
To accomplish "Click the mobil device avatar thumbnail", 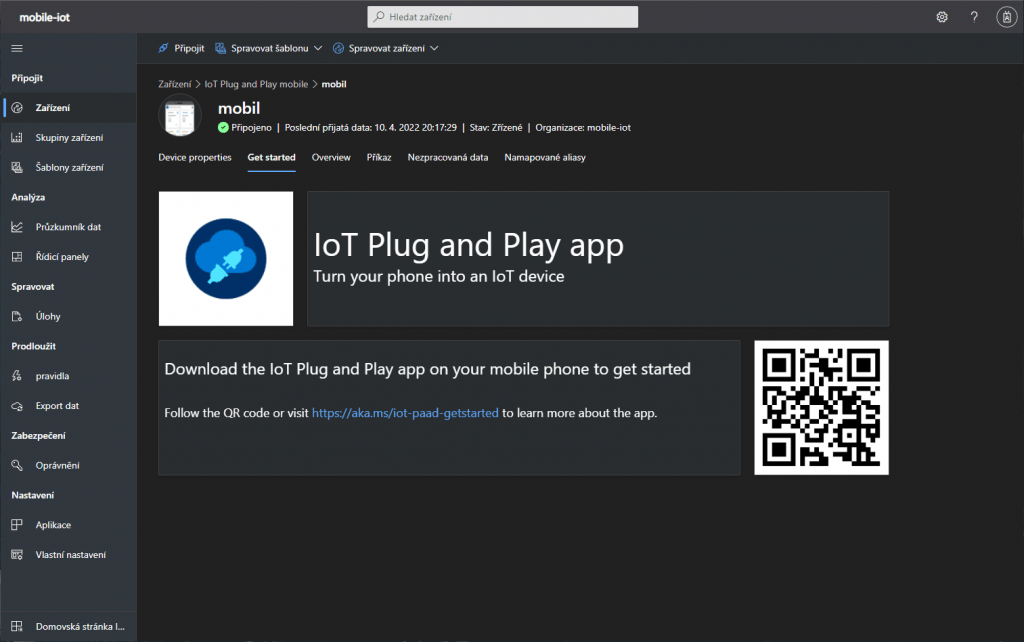I will [180, 117].
